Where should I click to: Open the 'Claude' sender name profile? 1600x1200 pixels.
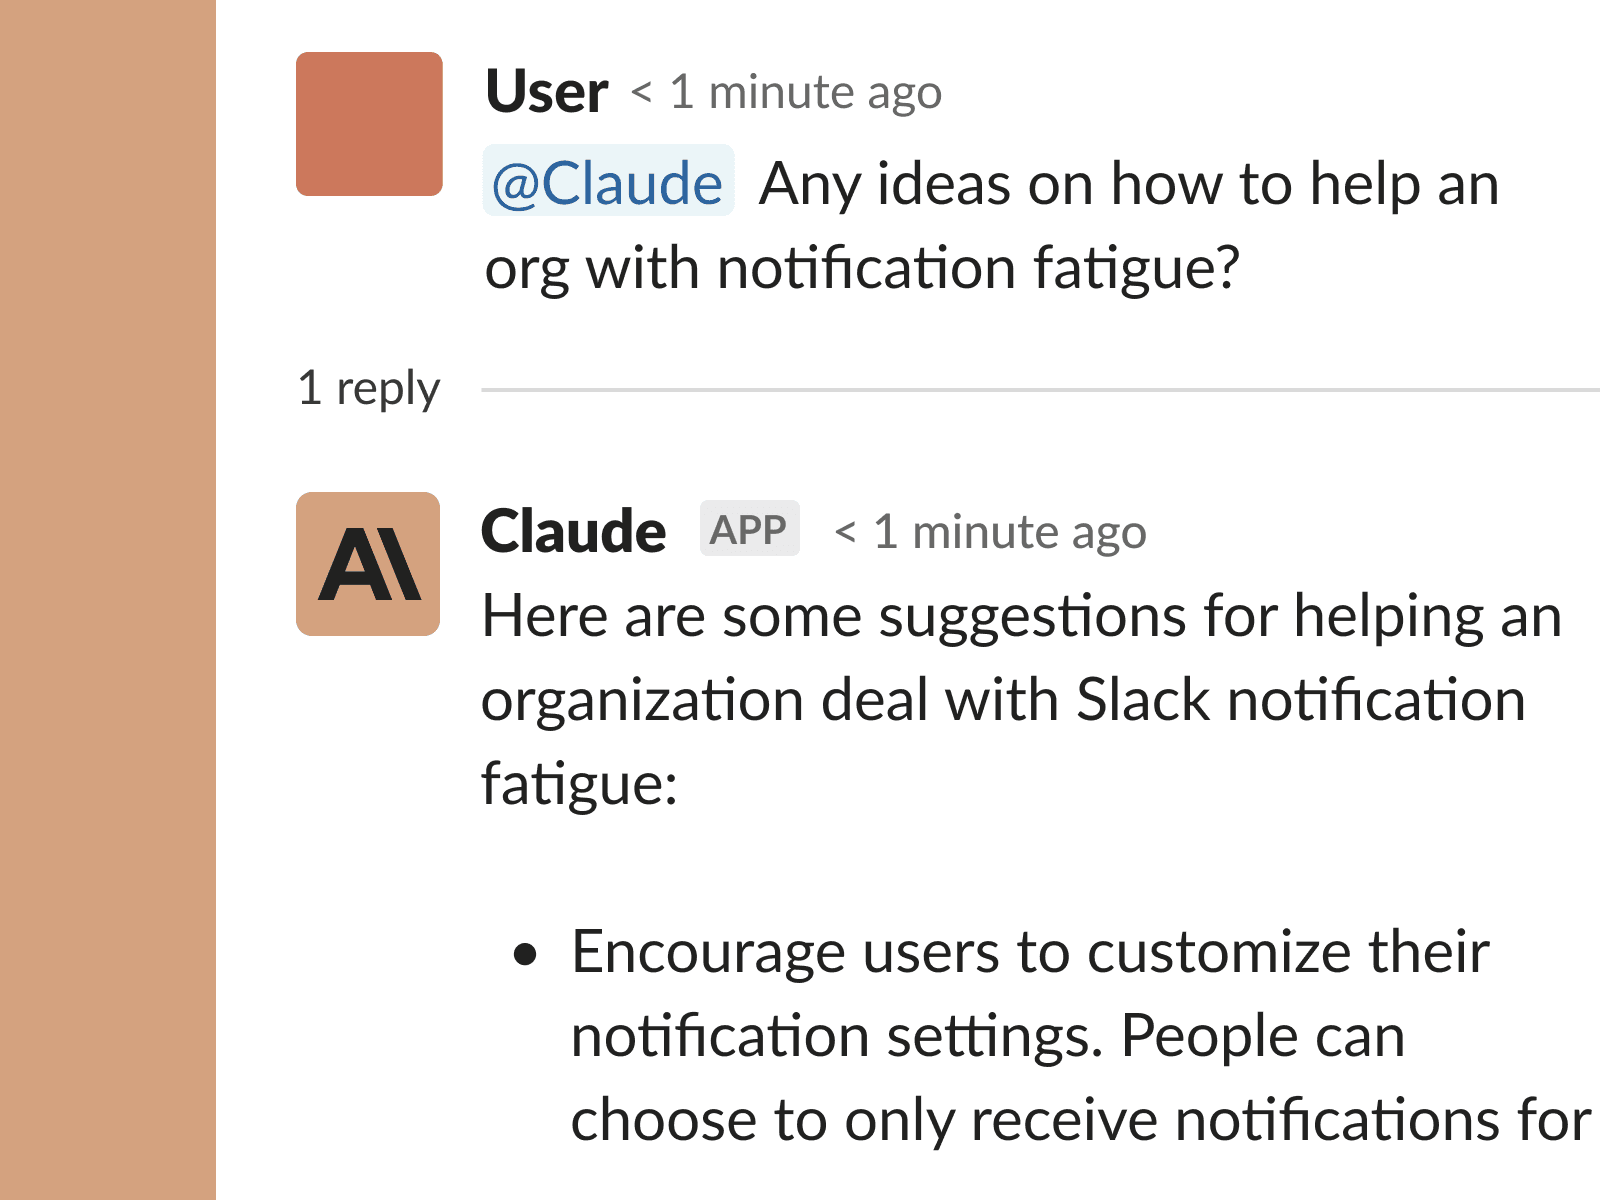[x=573, y=531]
